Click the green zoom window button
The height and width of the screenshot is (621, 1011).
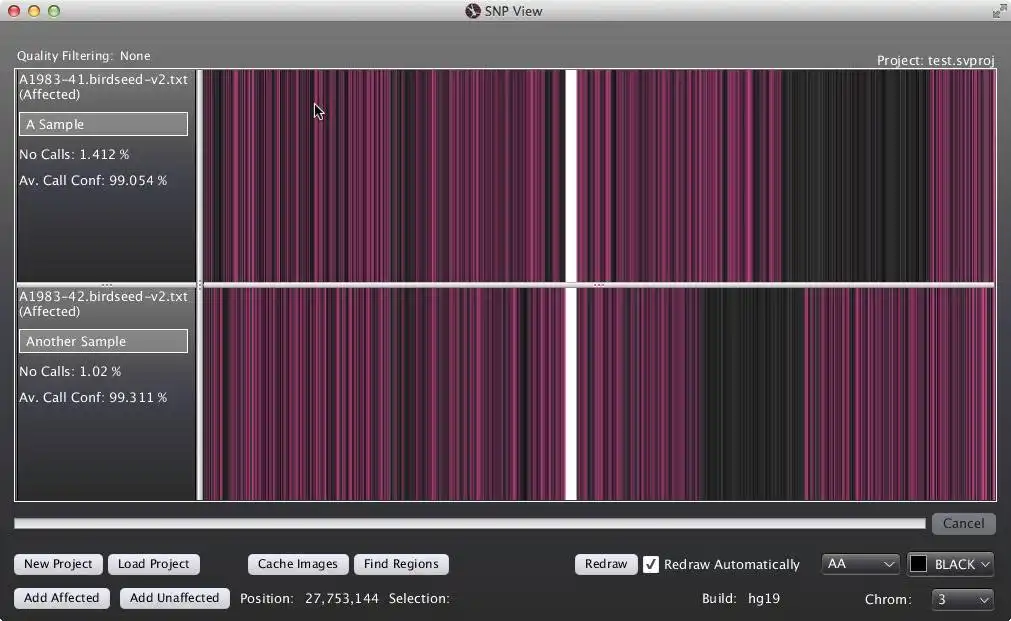click(54, 11)
